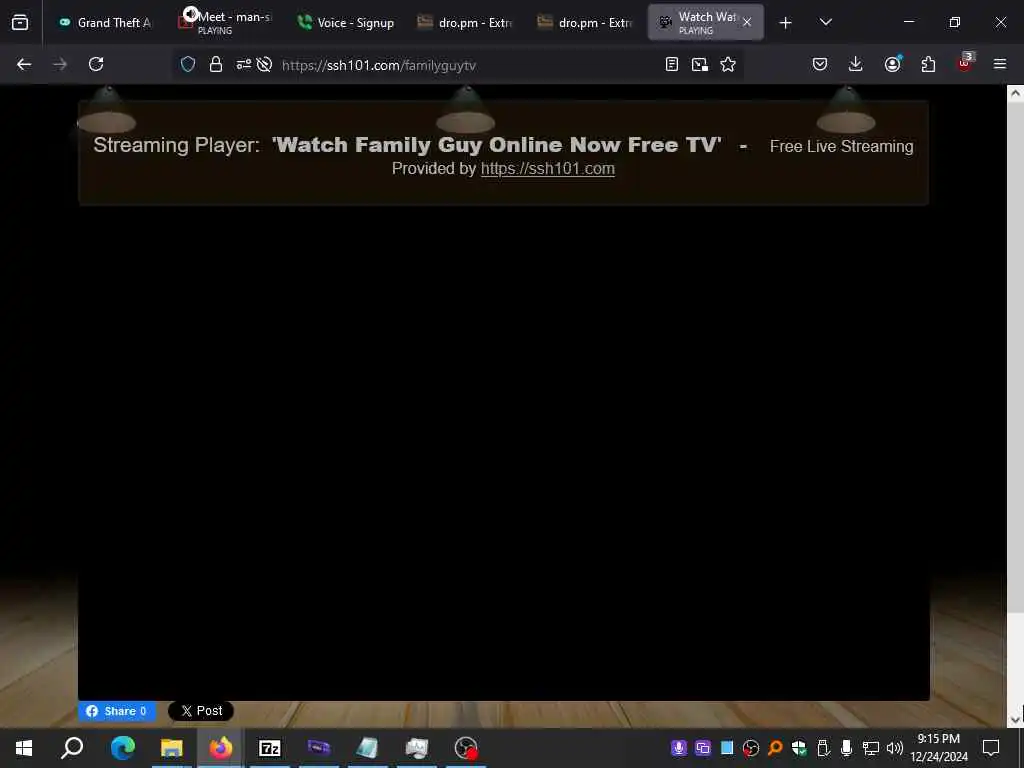
Task: Switch to Voice - Signup tab
Action: point(345,23)
